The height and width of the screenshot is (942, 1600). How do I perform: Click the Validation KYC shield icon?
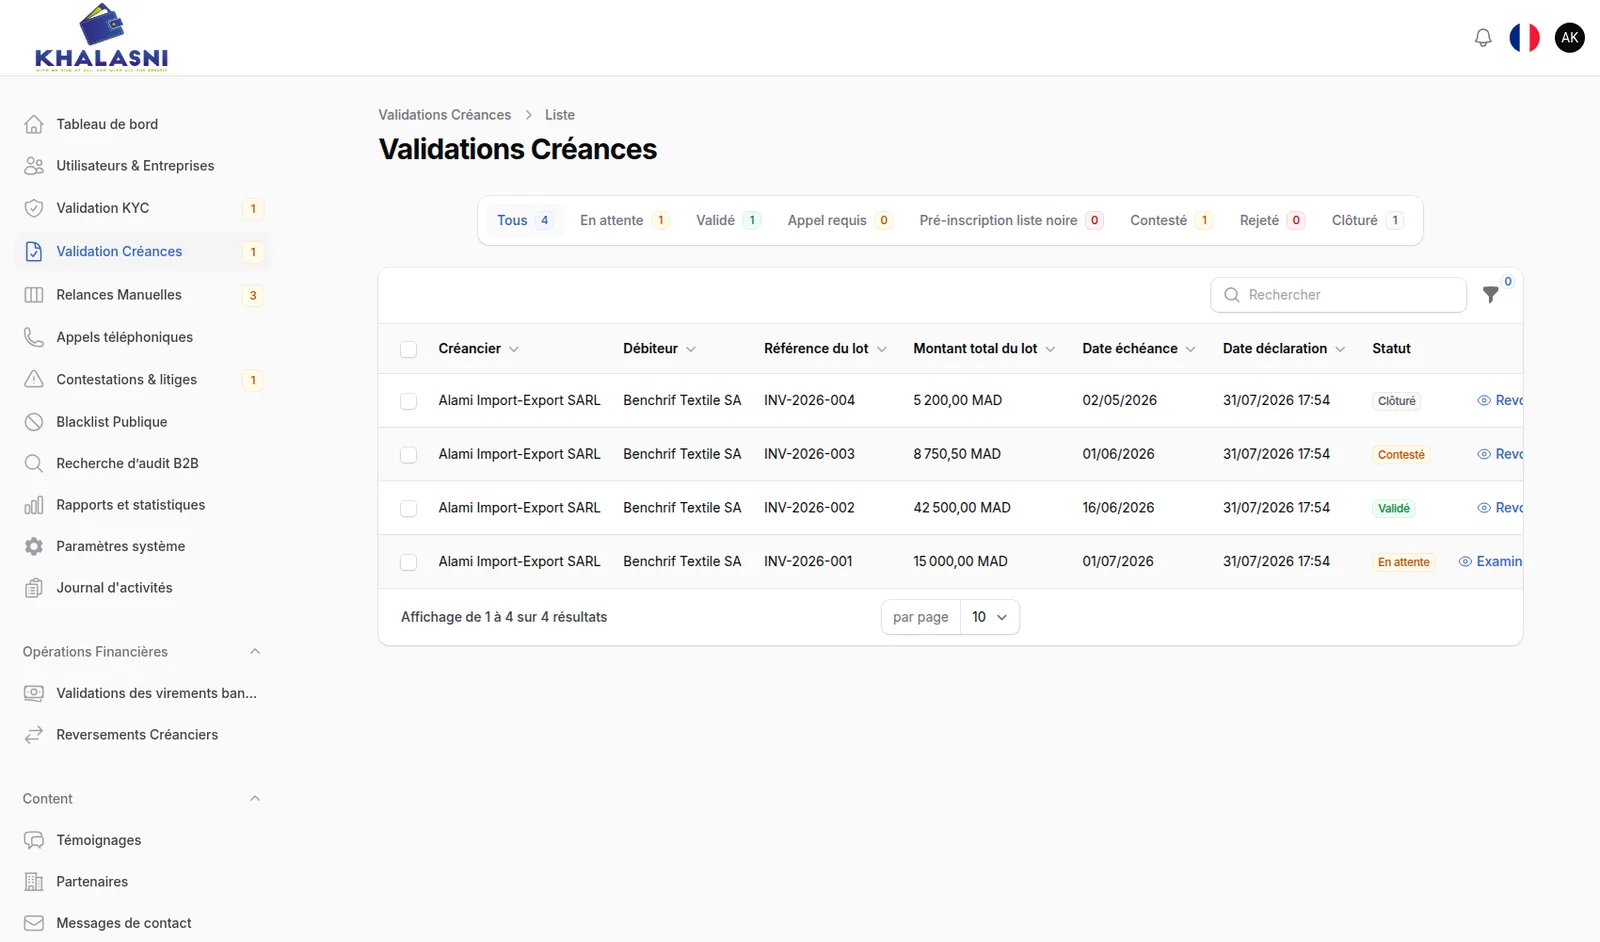point(34,208)
